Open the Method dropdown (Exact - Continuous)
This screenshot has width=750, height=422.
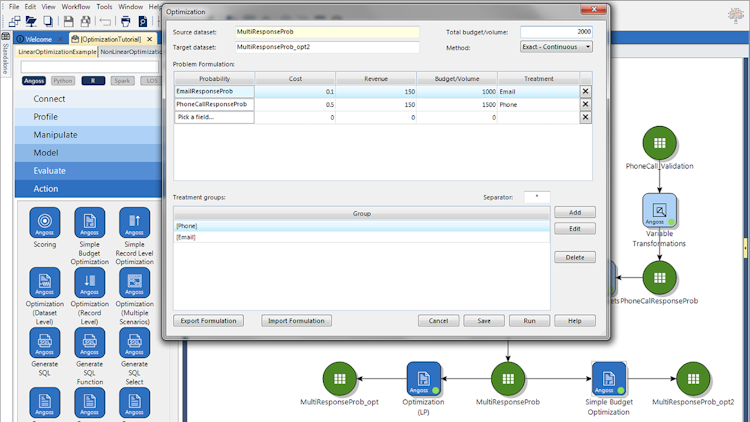tap(556, 47)
